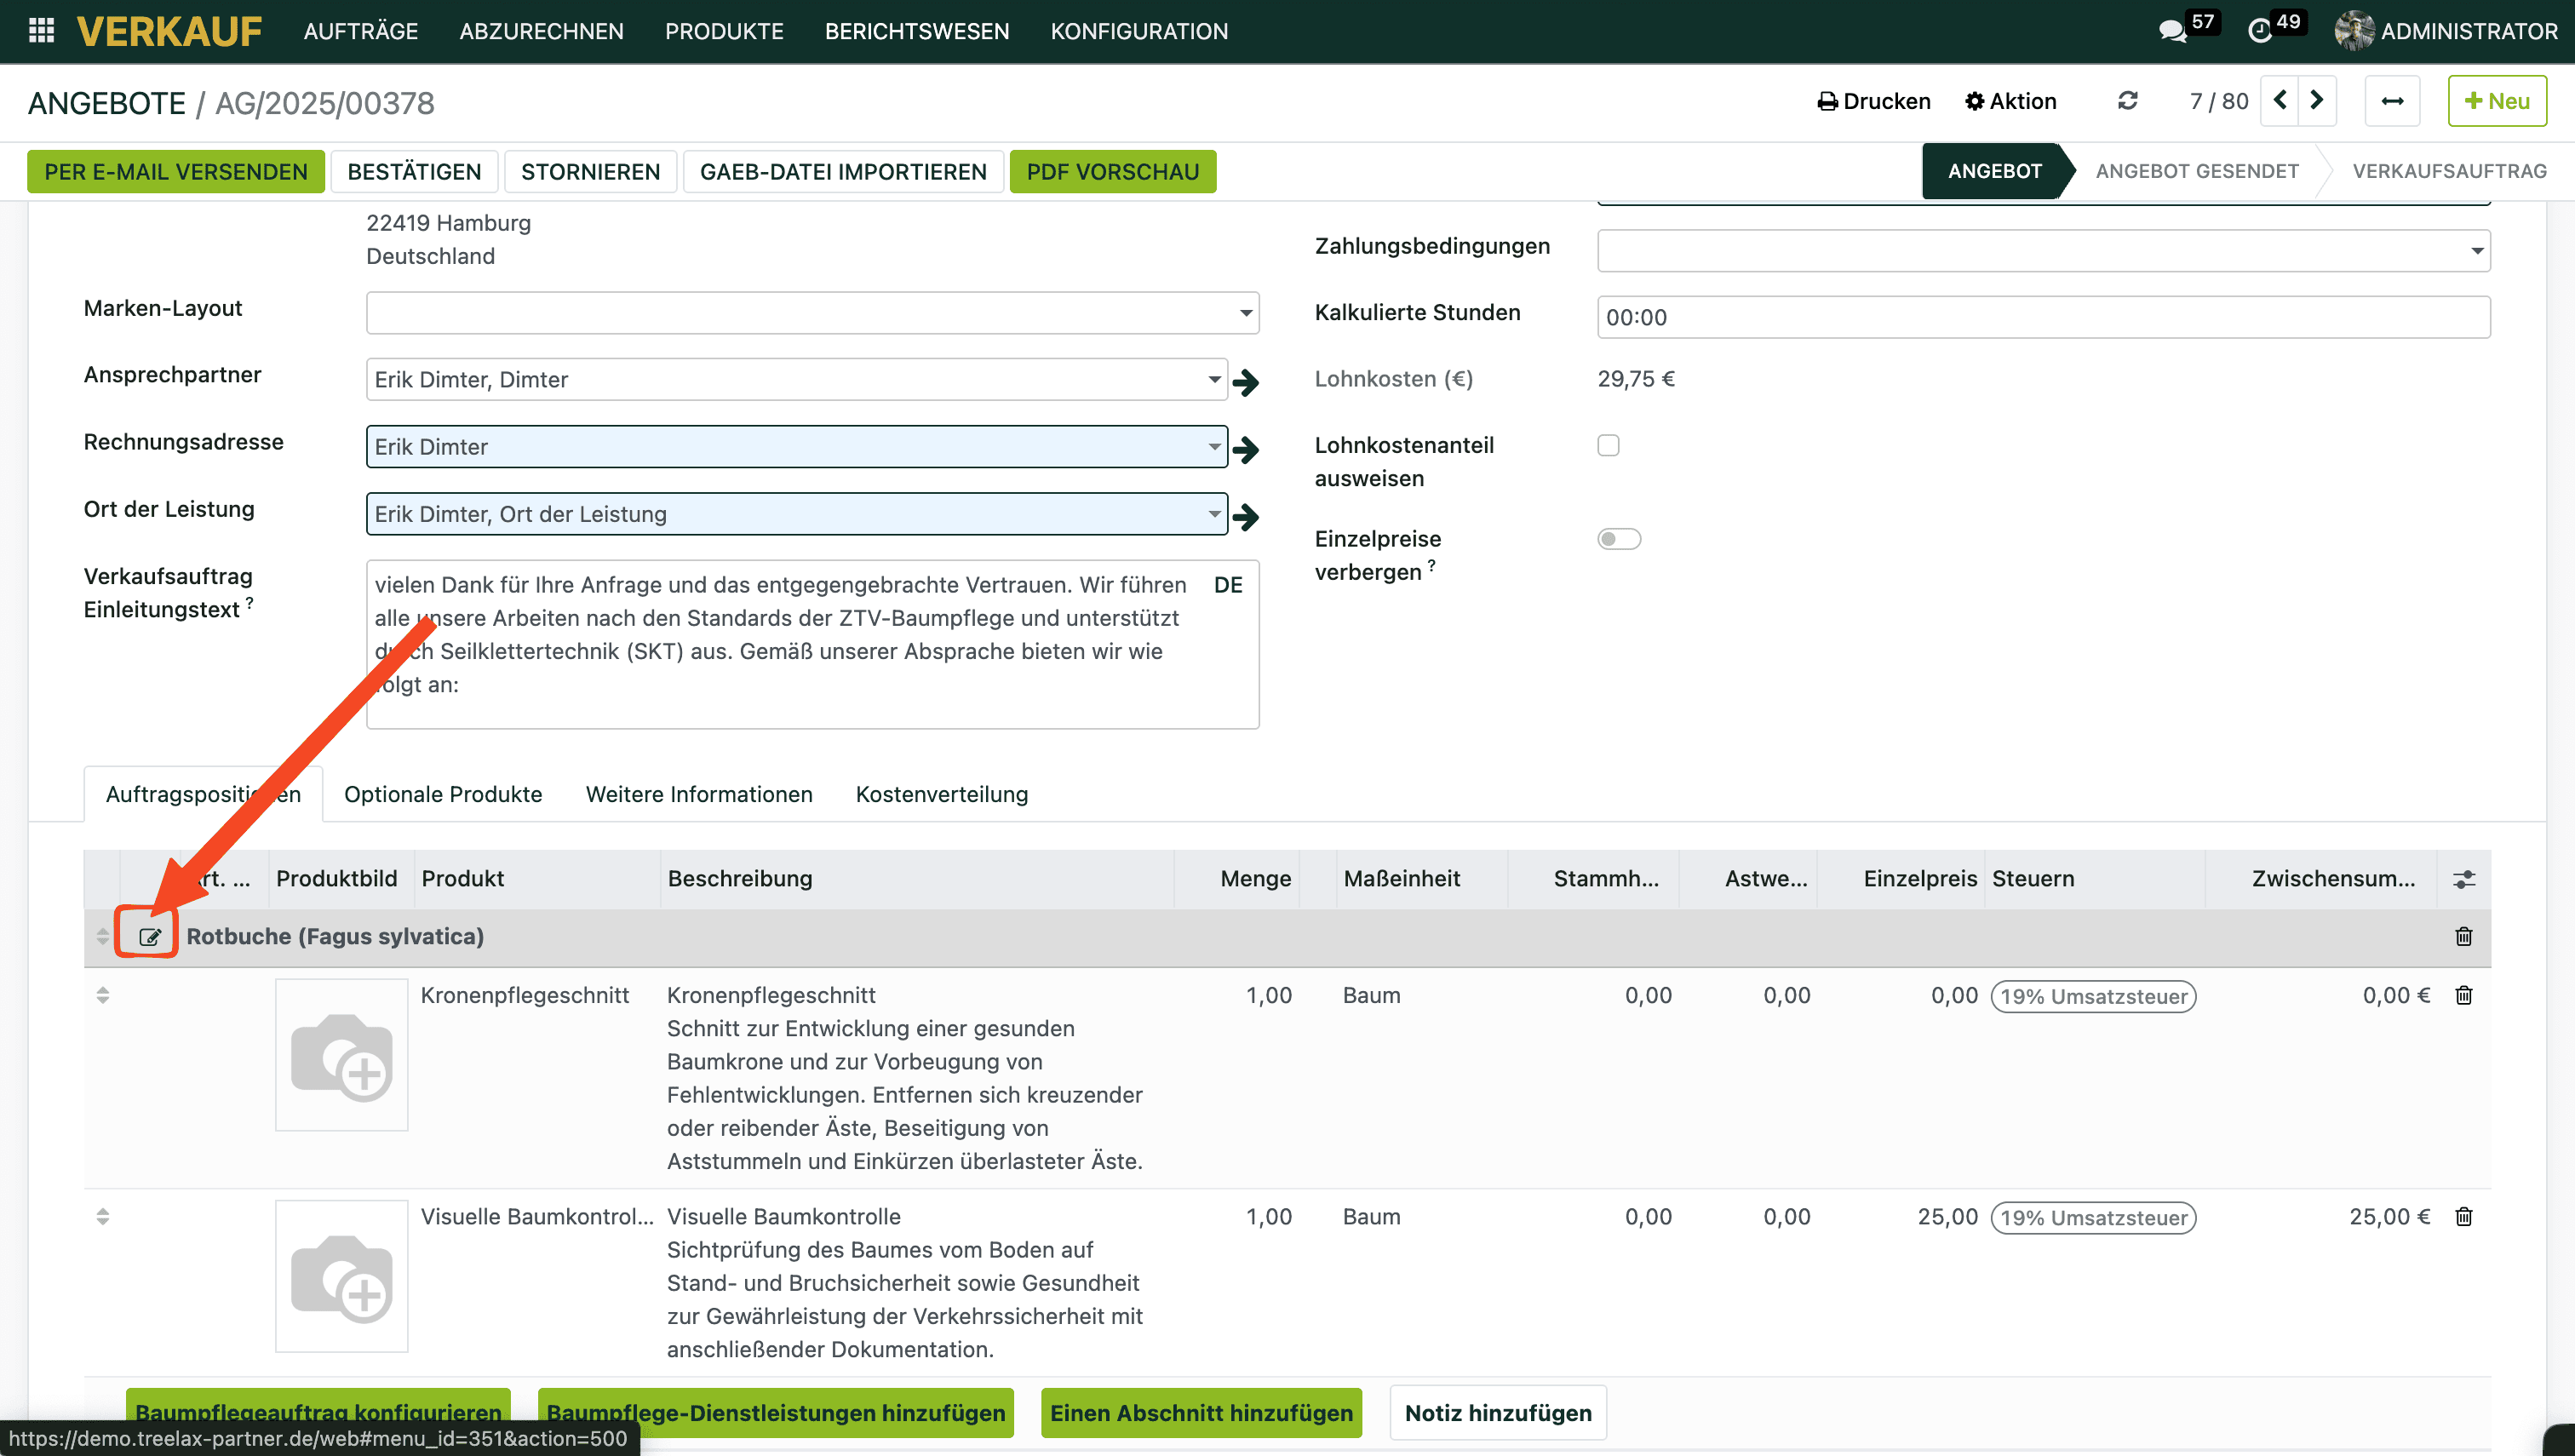
Task: Open the apps grid menu icon
Action: tap(41, 31)
